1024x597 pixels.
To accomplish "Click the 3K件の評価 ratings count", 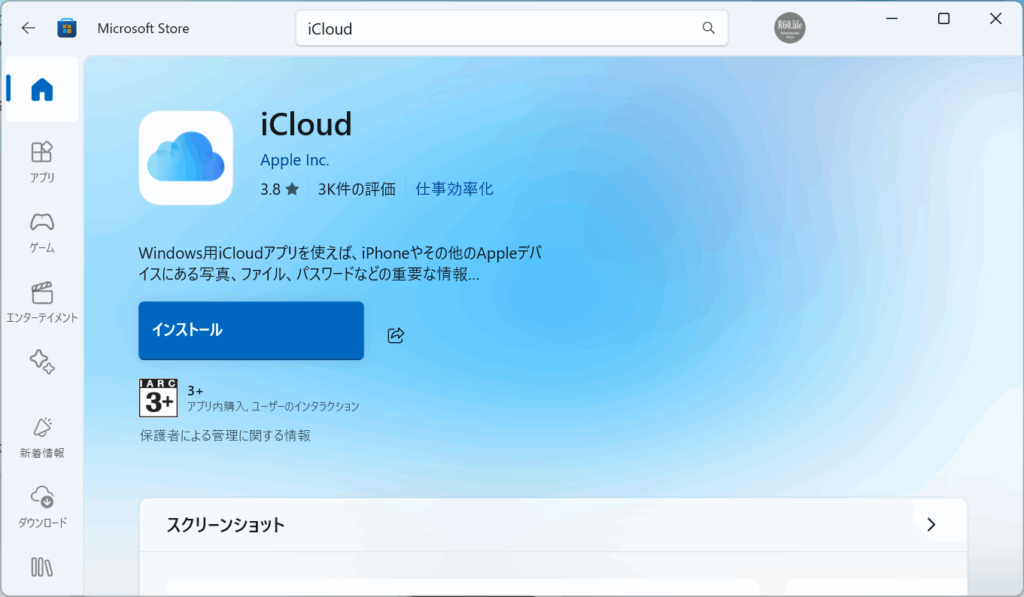I will pos(357,189).
